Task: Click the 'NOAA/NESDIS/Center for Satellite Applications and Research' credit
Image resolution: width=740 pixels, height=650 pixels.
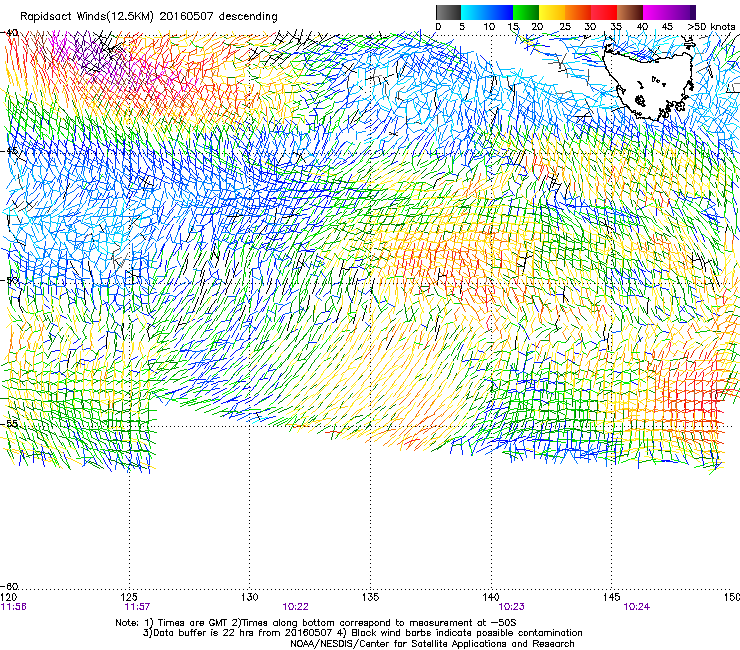Action: (432, 644)
